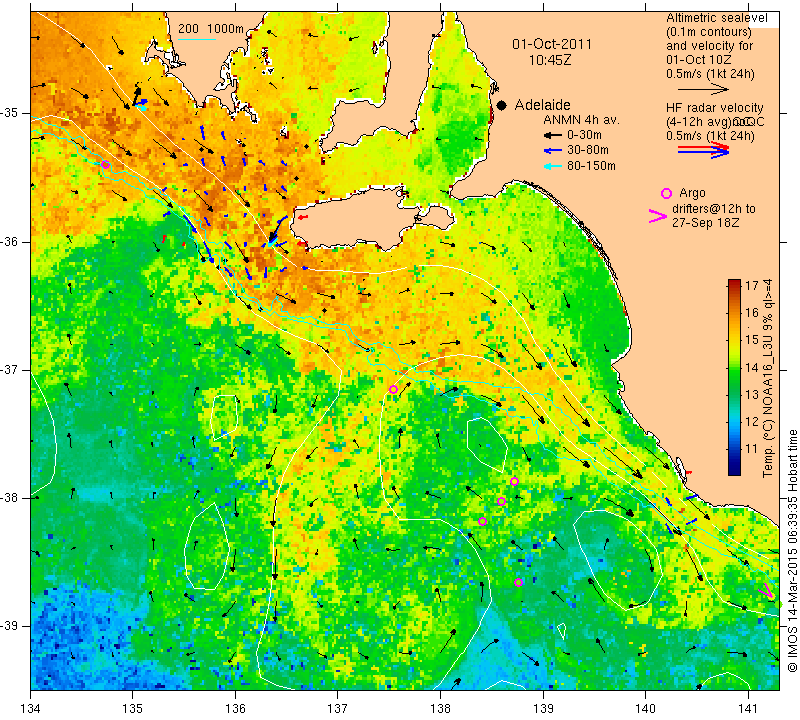The image size is (800, 720).
Task: Click the '(0.1m contours)' legend text
Action: coord(709,32)
